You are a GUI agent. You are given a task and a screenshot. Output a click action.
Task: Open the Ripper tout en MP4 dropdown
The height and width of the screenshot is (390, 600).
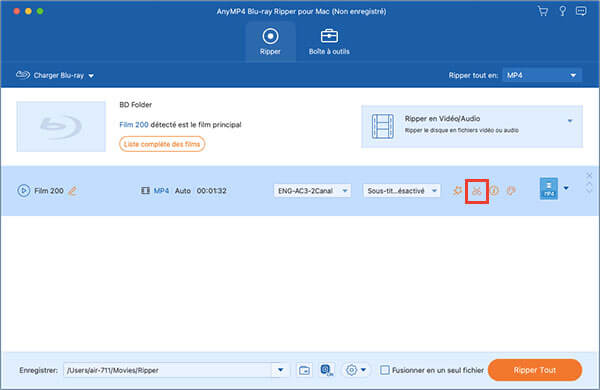tap(542, 75)
